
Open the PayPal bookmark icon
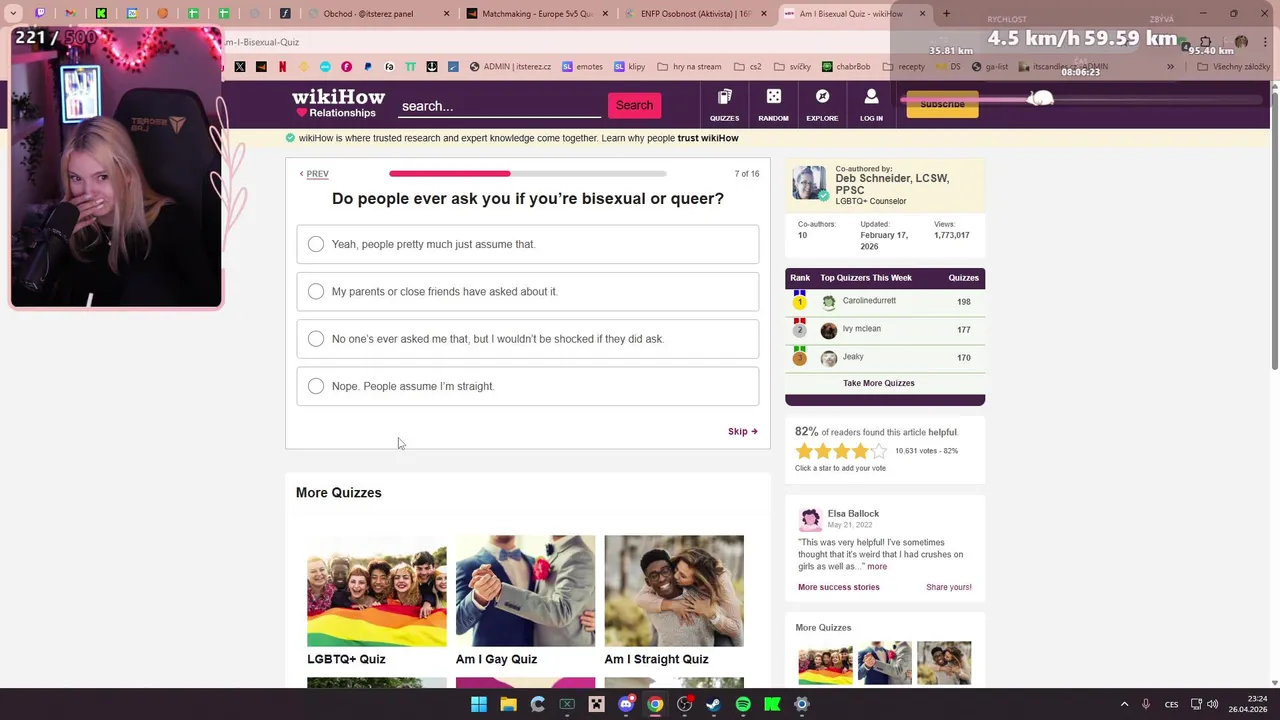[368, 67]
